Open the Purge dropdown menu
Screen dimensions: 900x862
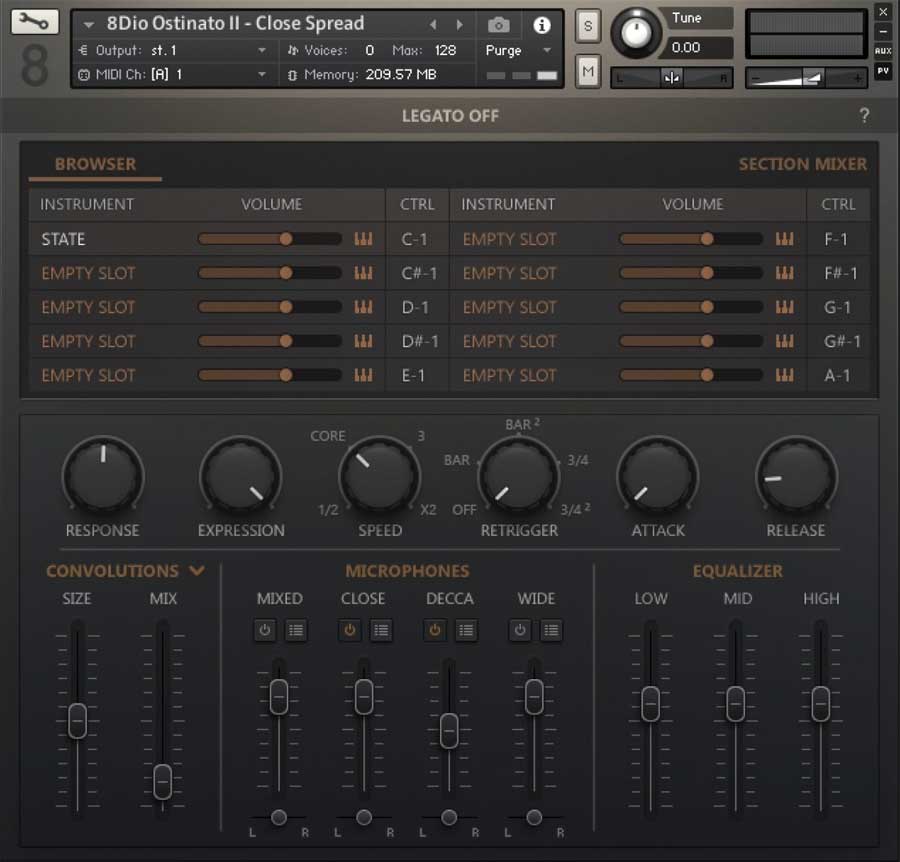518,51
